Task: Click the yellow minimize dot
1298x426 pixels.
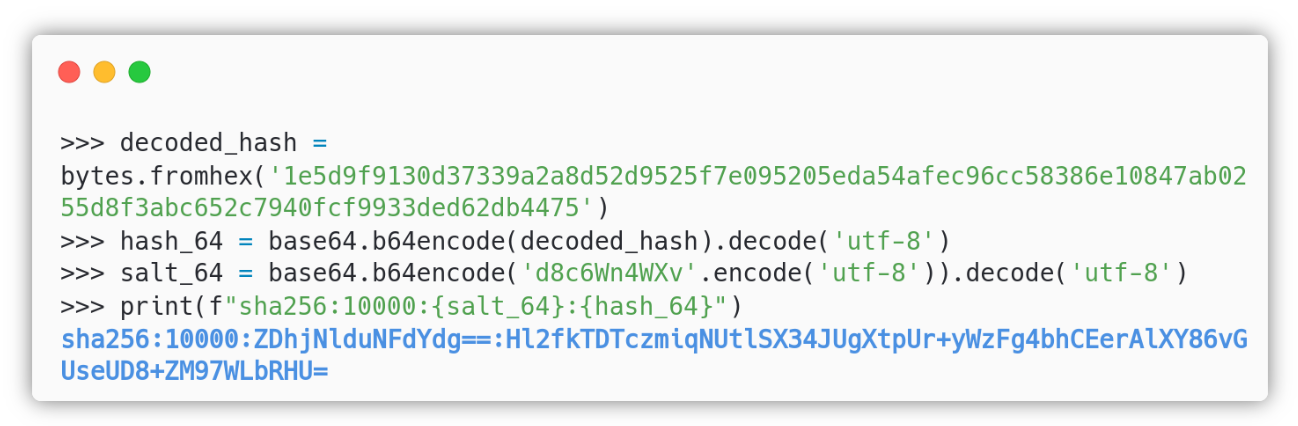Action: coord(104,72)
